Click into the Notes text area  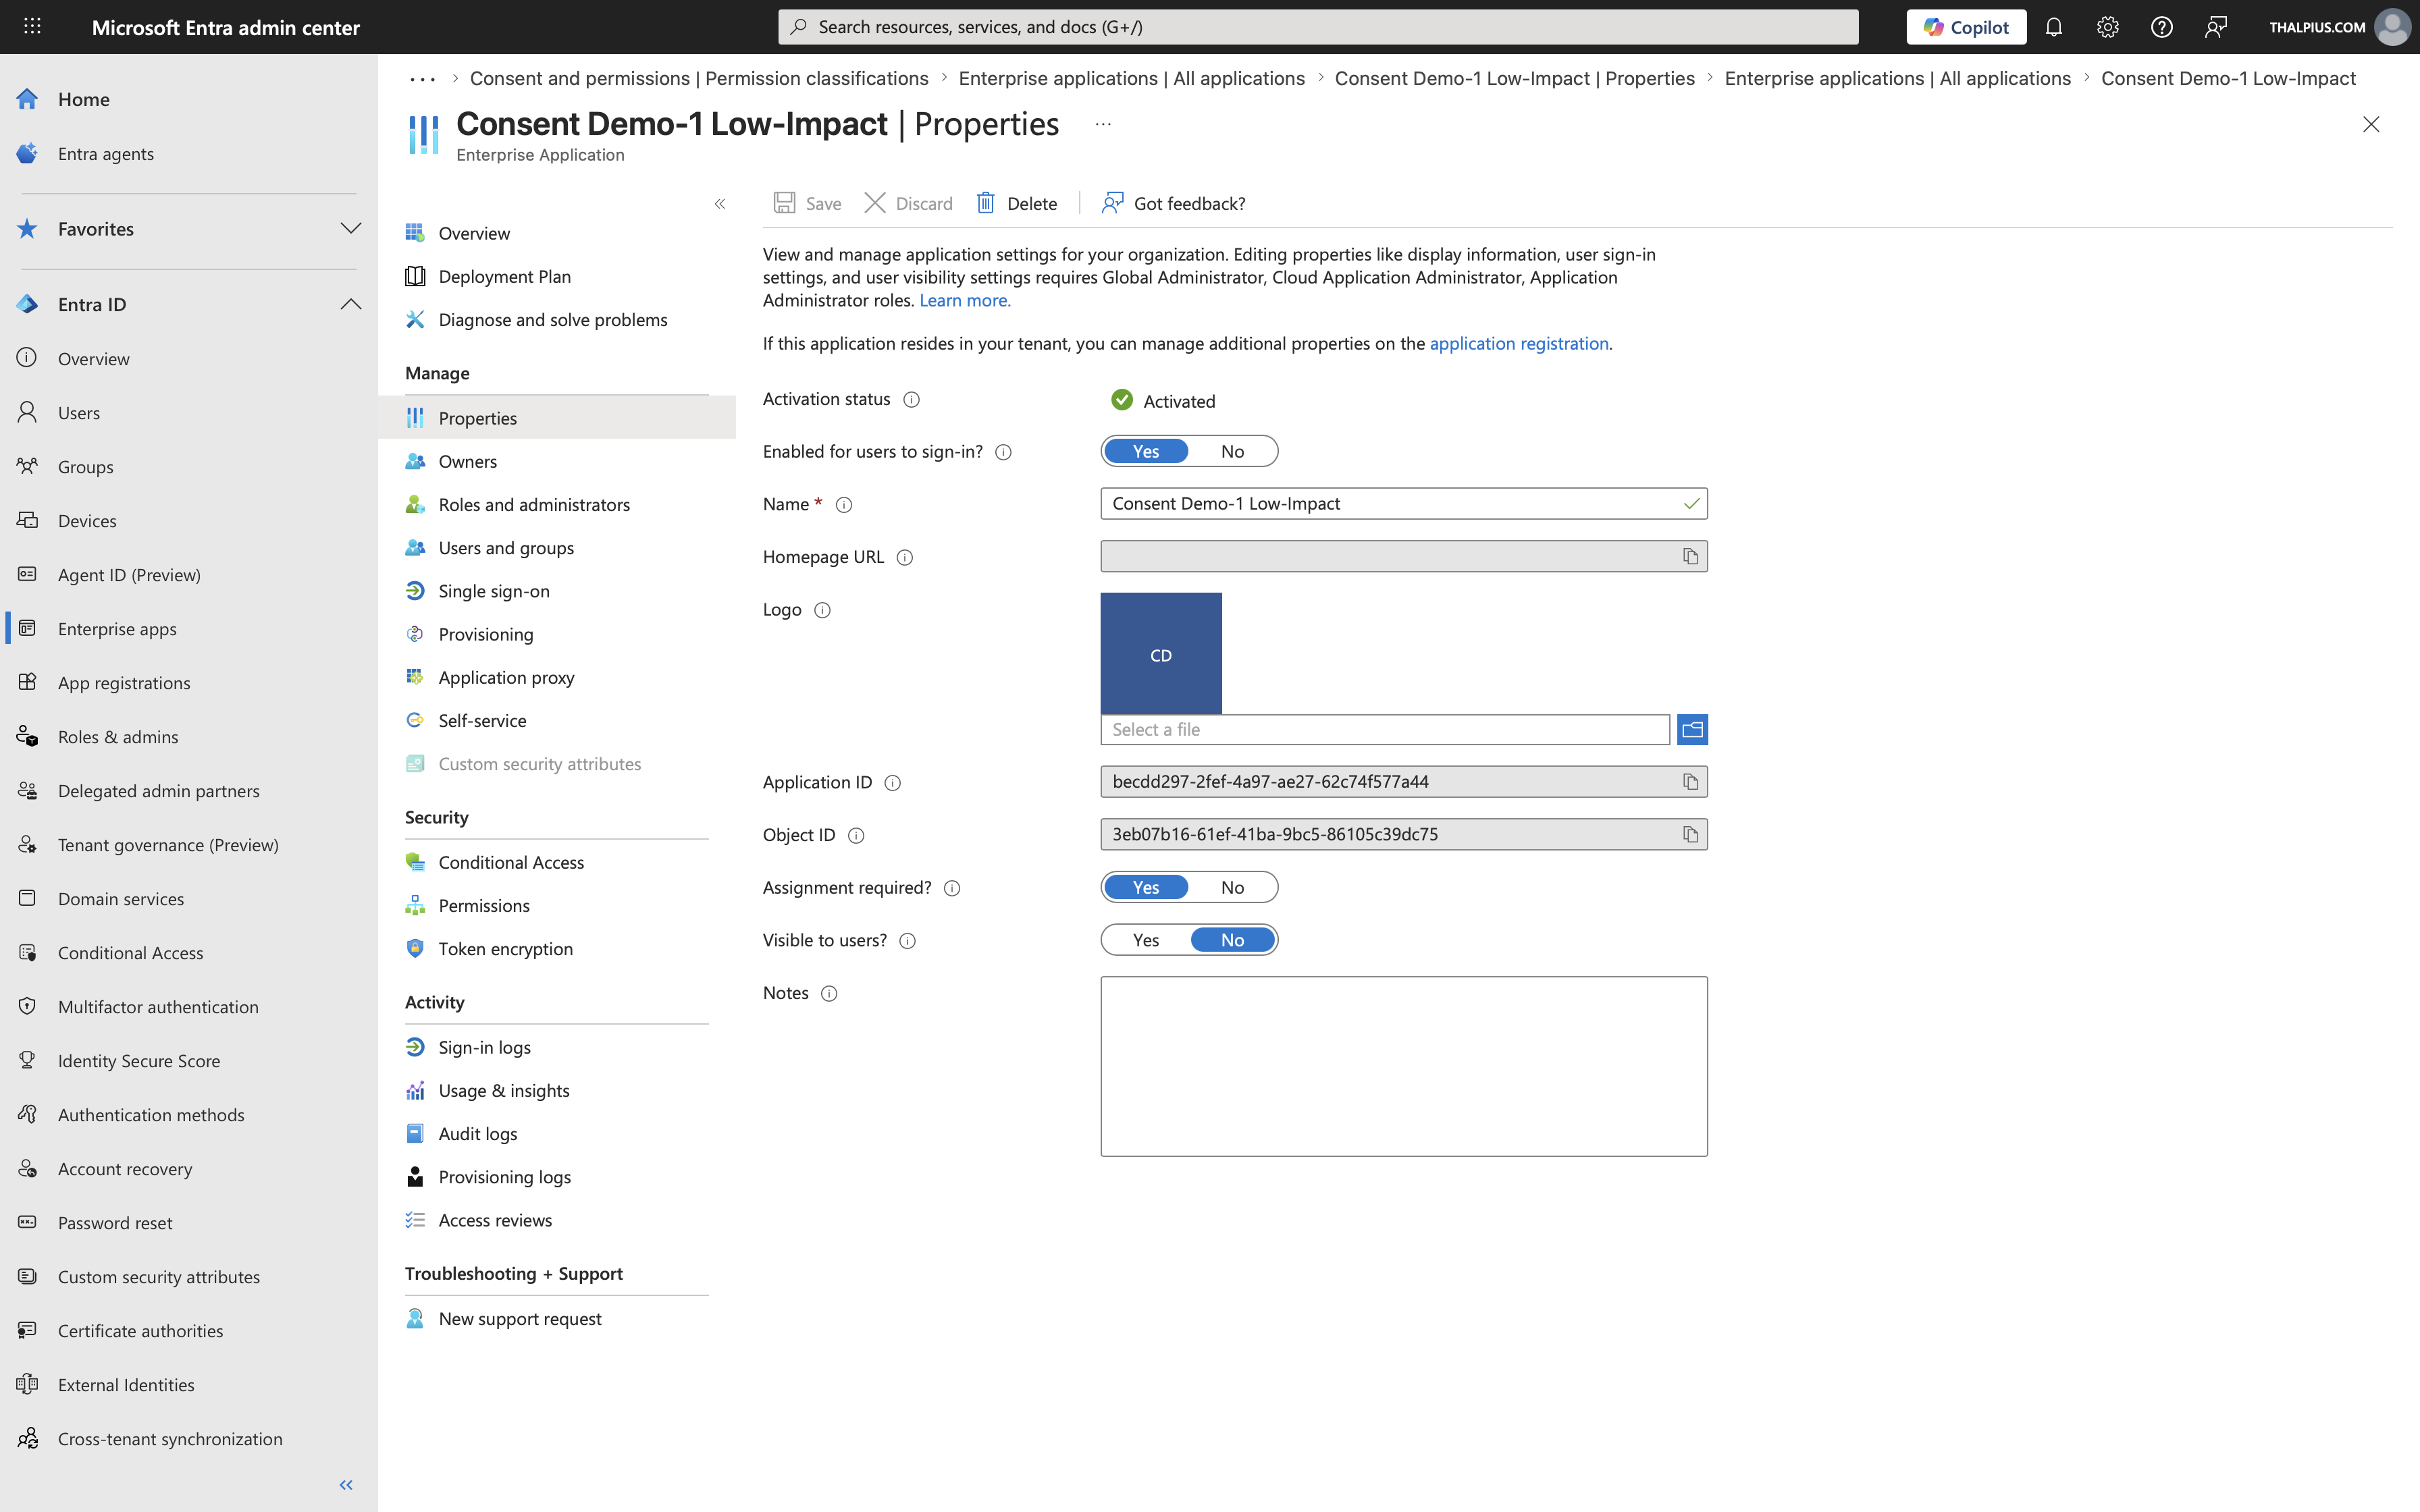coord(1403,1066)
